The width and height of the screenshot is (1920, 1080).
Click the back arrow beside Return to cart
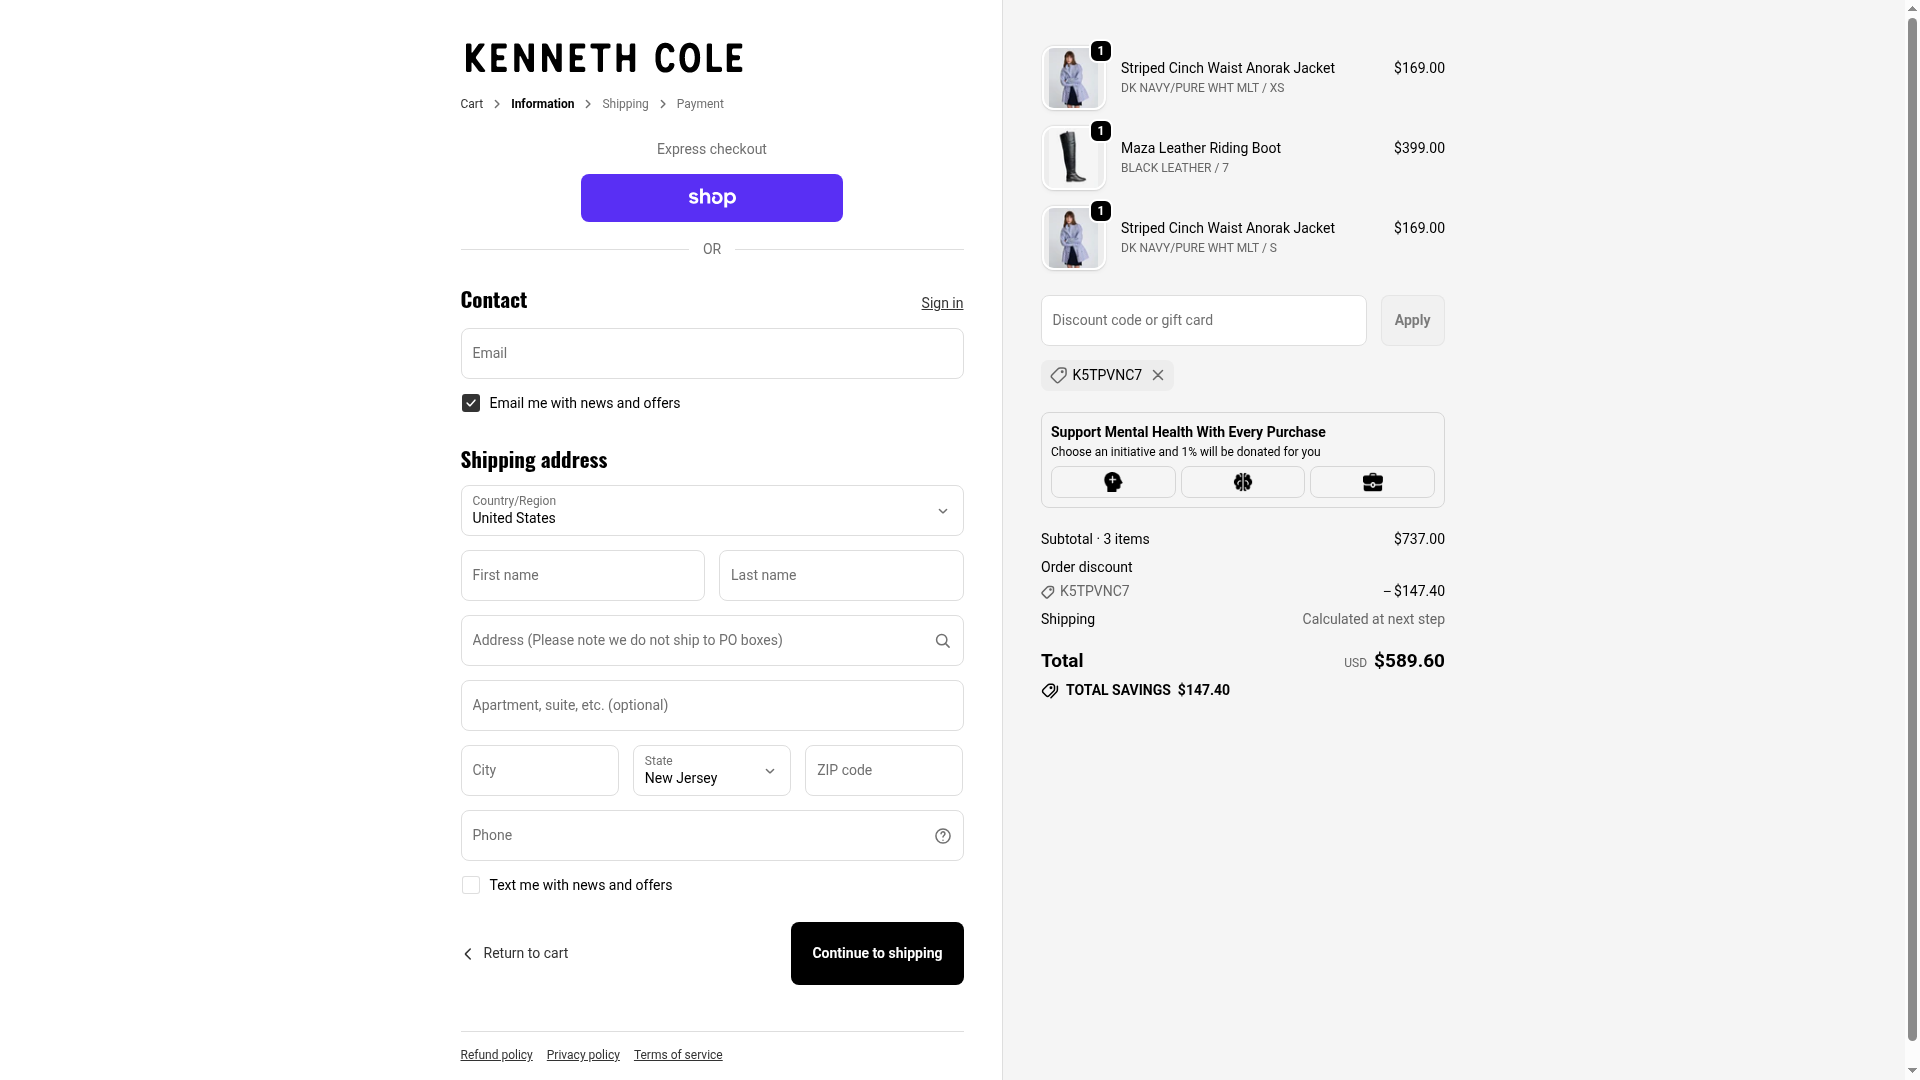(468, 954)
